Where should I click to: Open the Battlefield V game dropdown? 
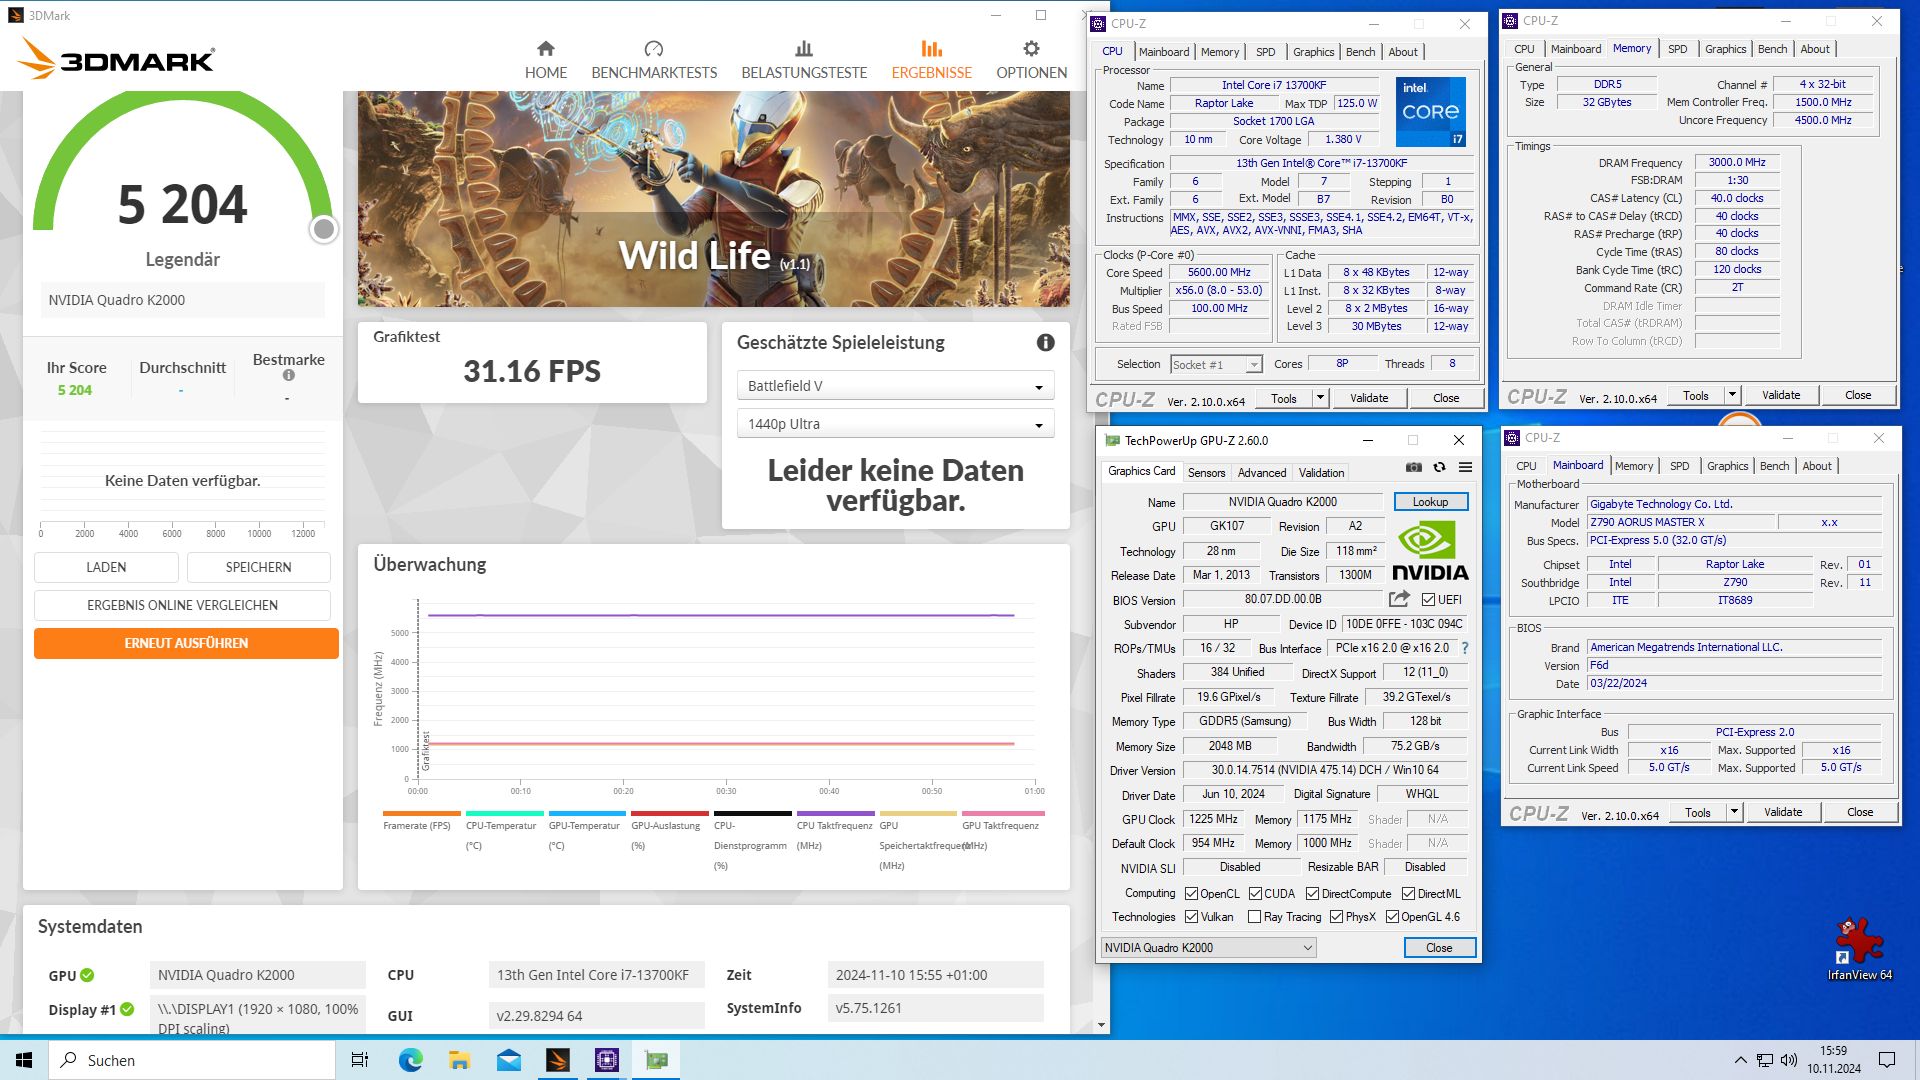[x=895, y=386]
